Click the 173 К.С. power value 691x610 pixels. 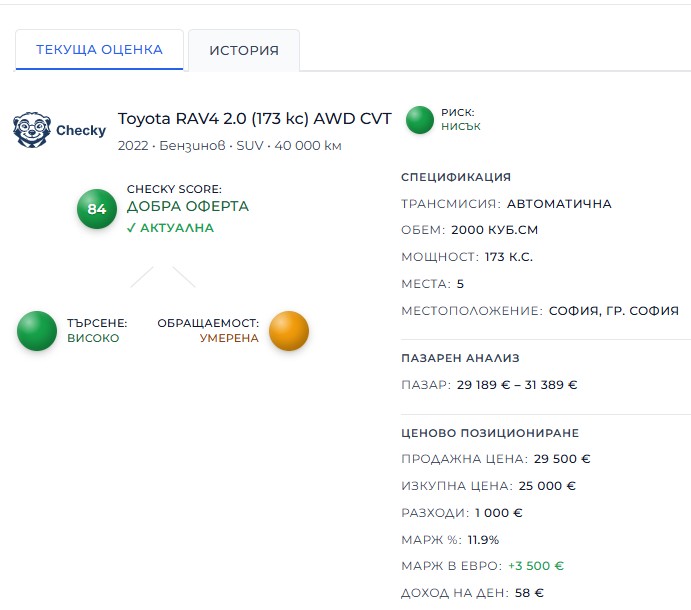click(x=509, y=257)
